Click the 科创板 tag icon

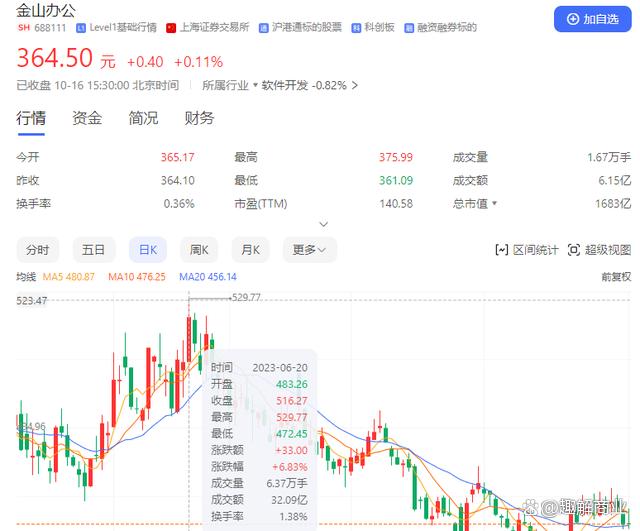pos(356,28)
